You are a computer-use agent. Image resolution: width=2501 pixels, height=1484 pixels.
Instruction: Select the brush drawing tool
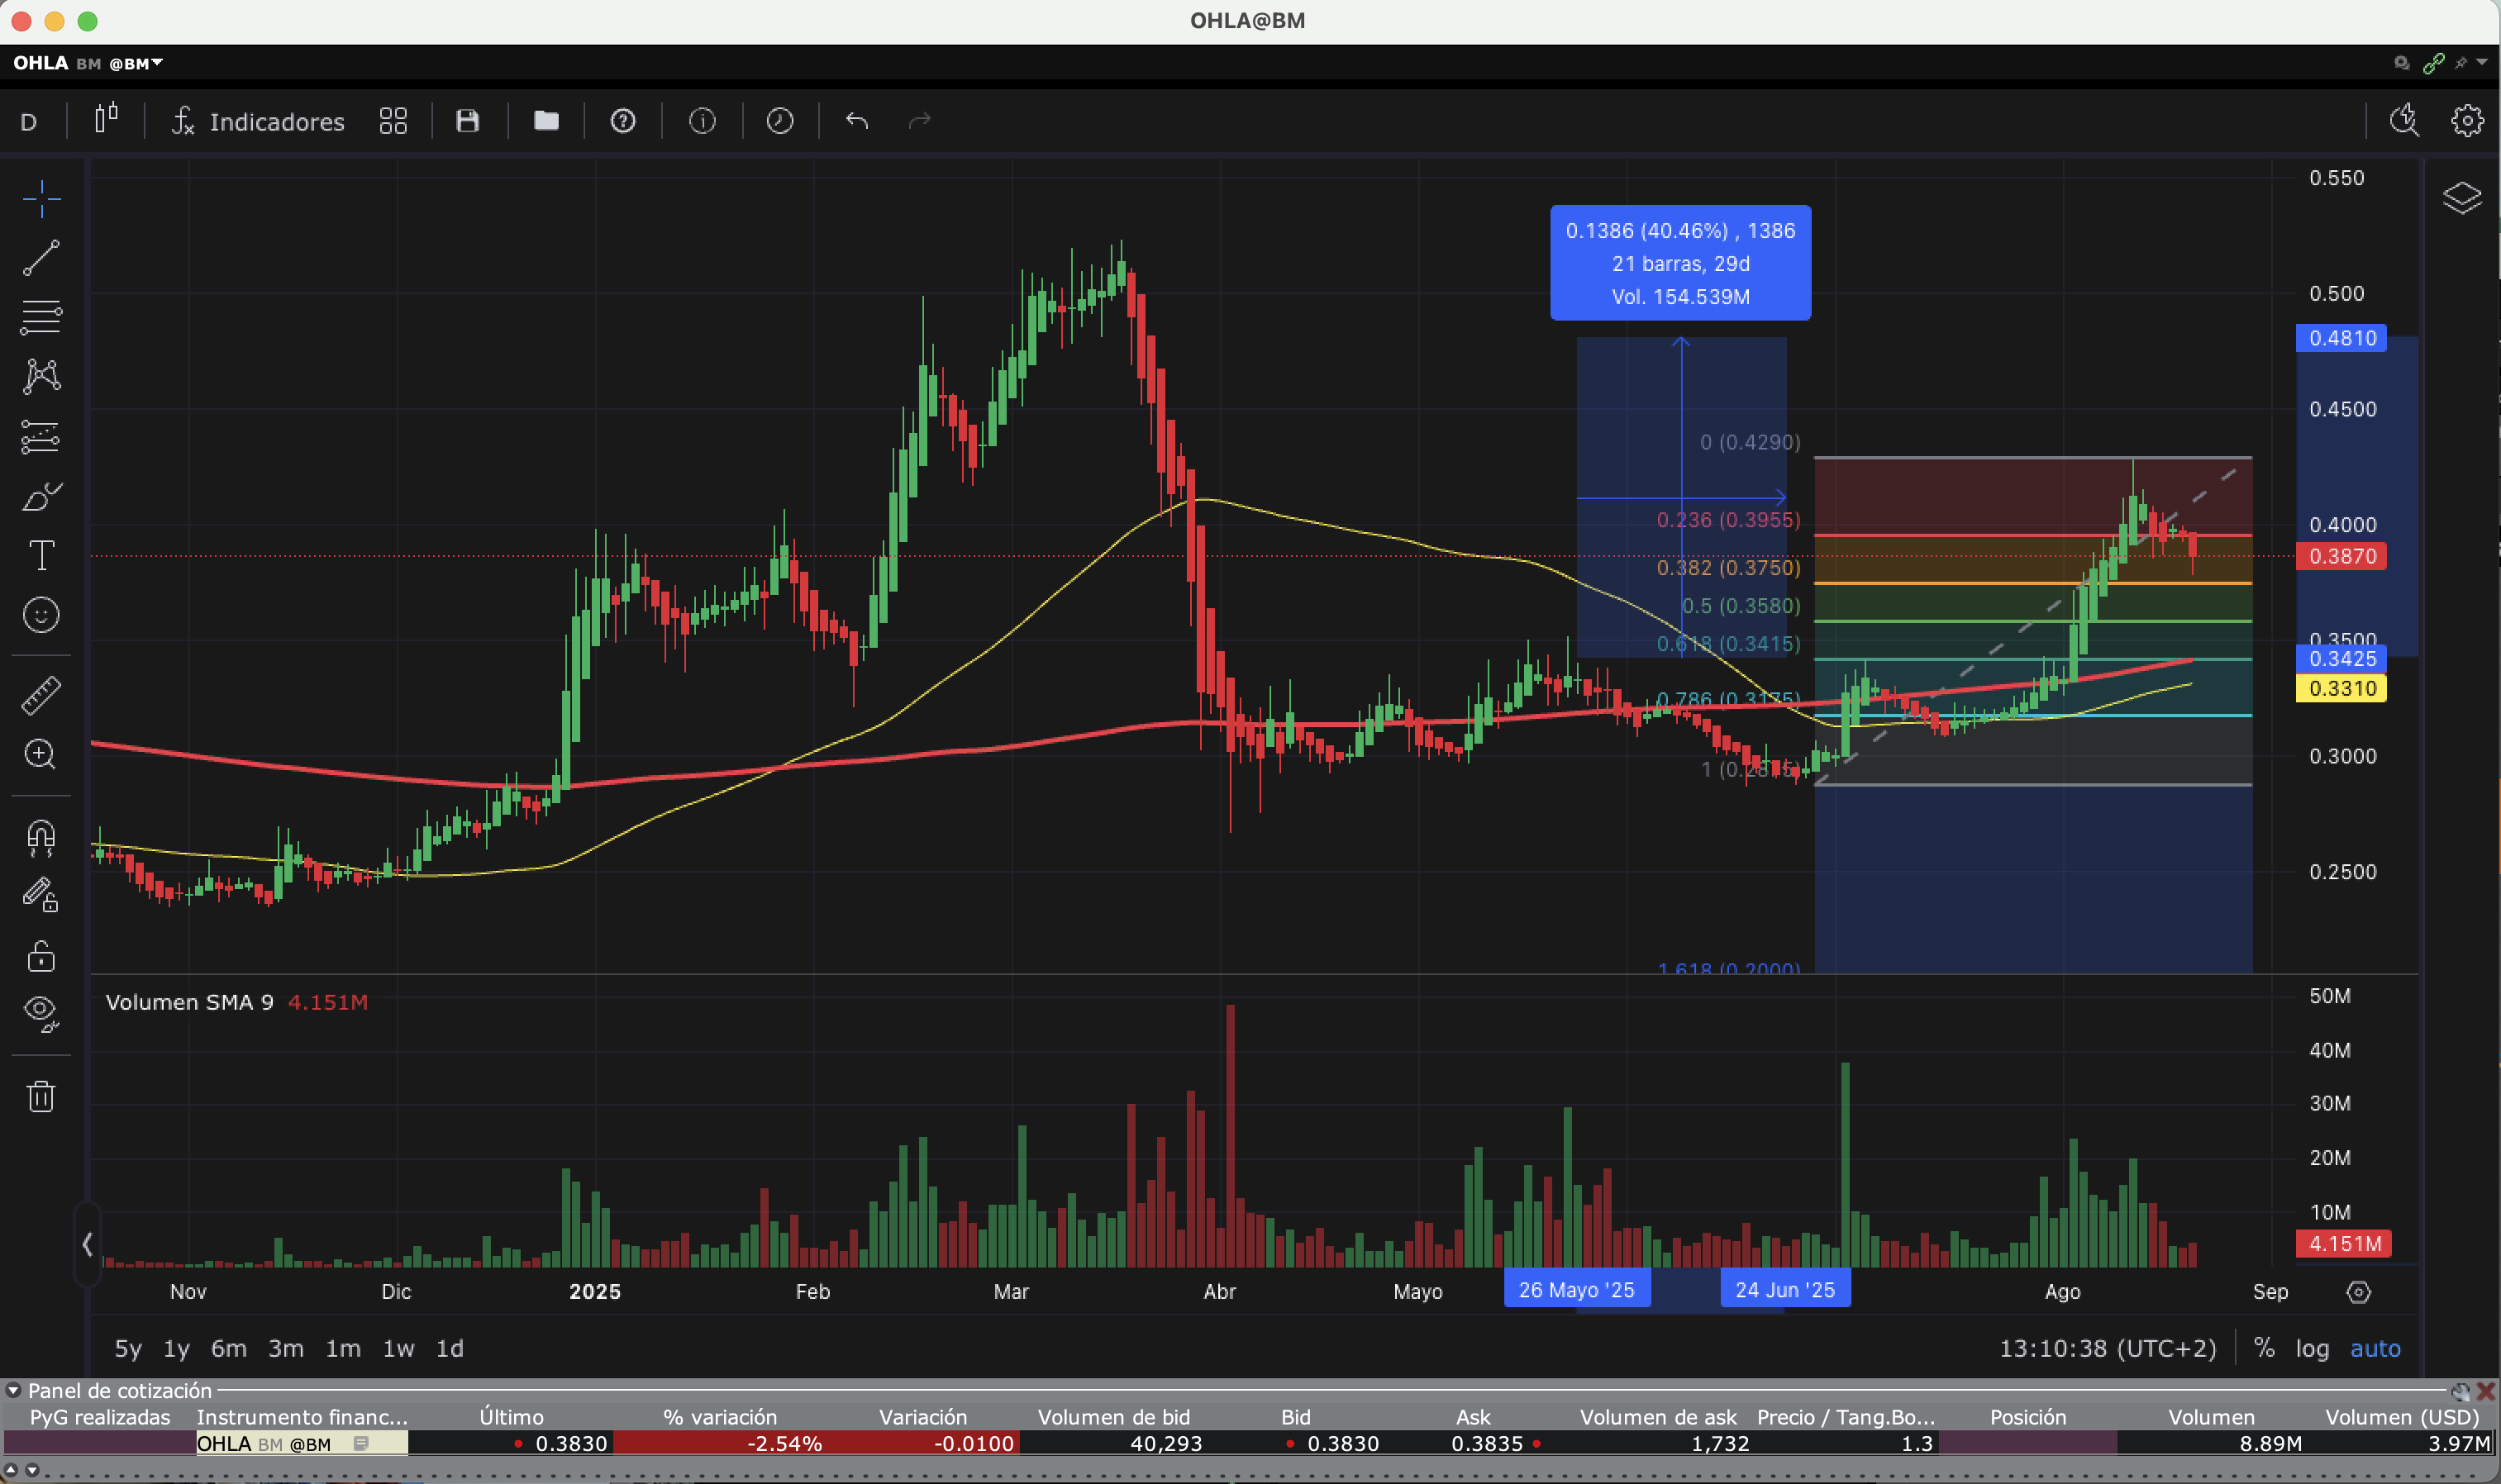41,496
